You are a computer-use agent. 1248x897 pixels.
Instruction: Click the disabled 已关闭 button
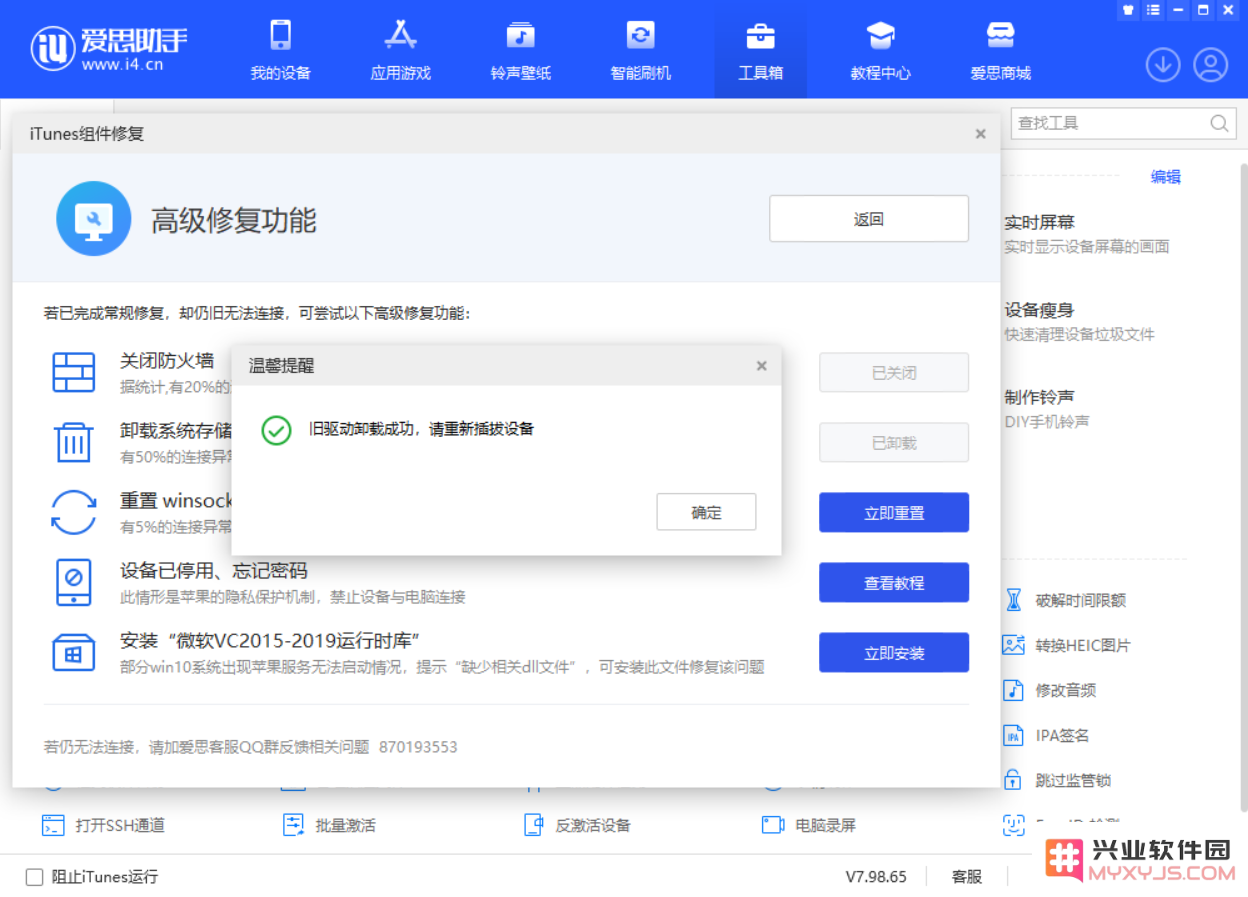click(894, 373)
